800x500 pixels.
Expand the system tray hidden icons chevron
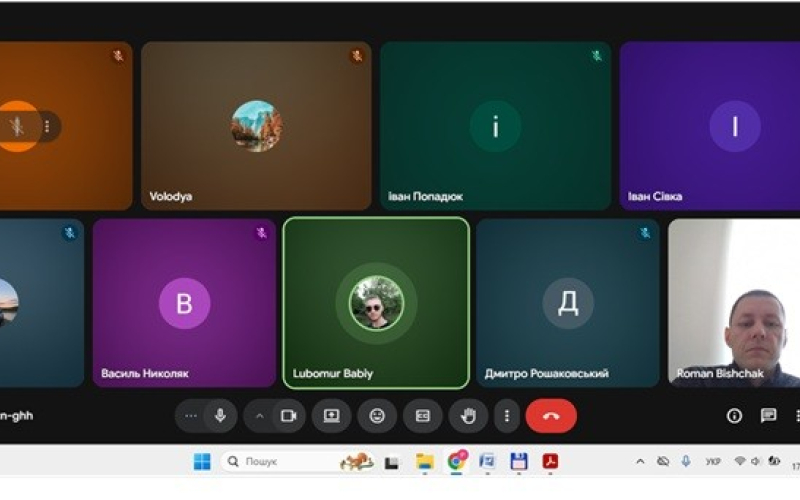tap(640, 461)
